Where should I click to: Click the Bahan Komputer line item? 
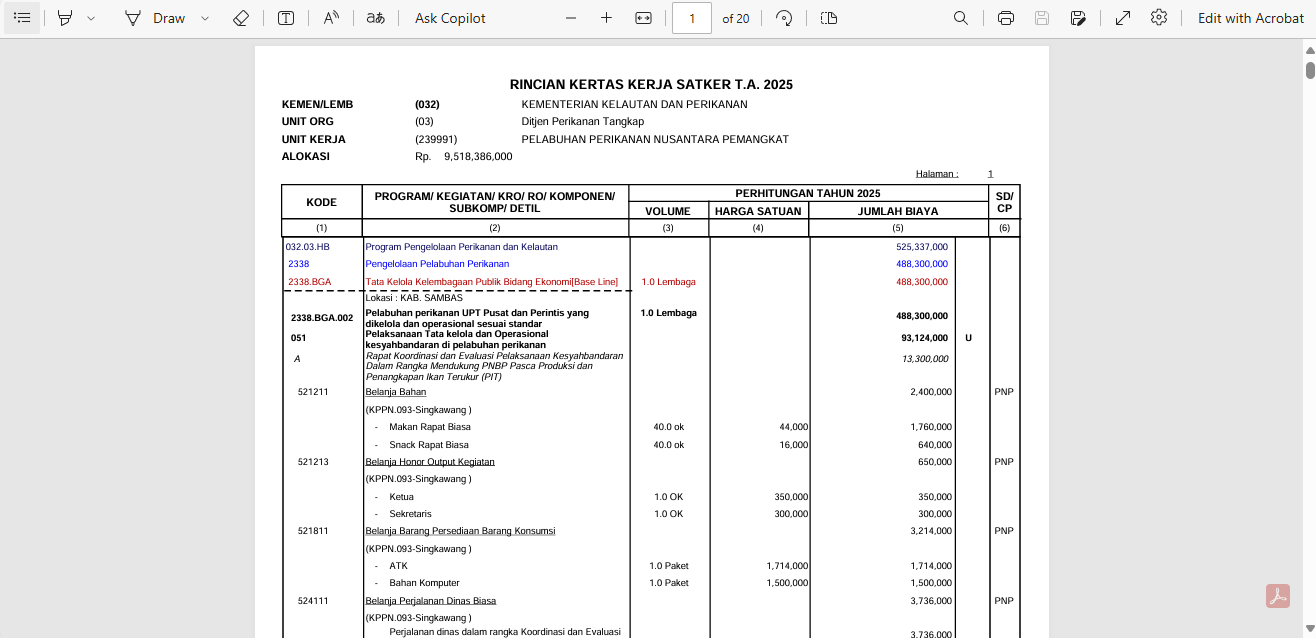click(424, 583)
